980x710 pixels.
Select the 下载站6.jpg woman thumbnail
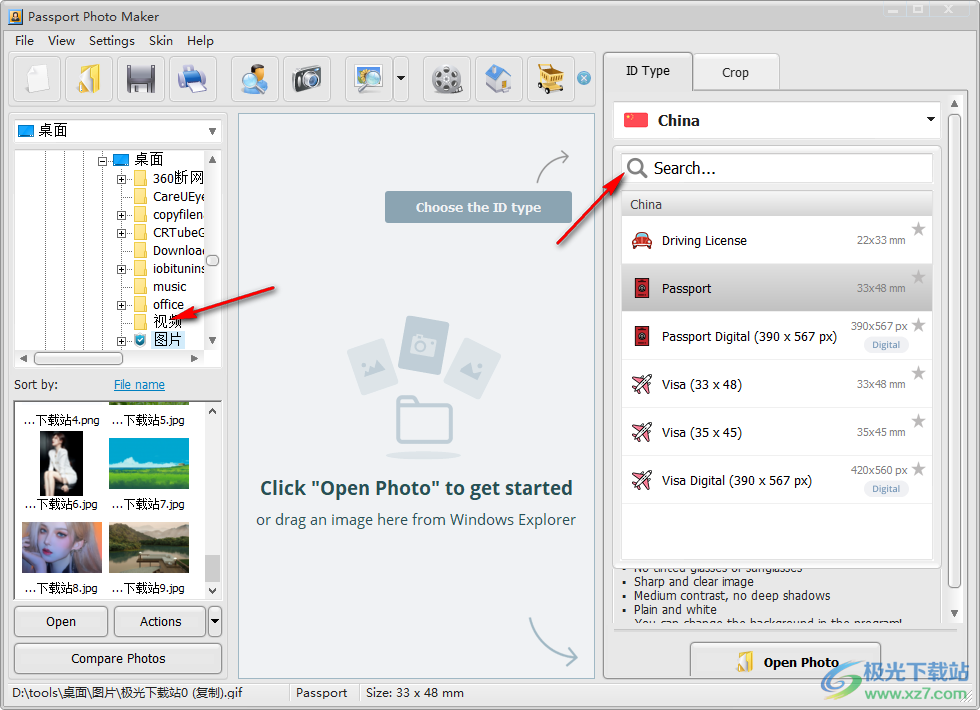pos(61,463)
